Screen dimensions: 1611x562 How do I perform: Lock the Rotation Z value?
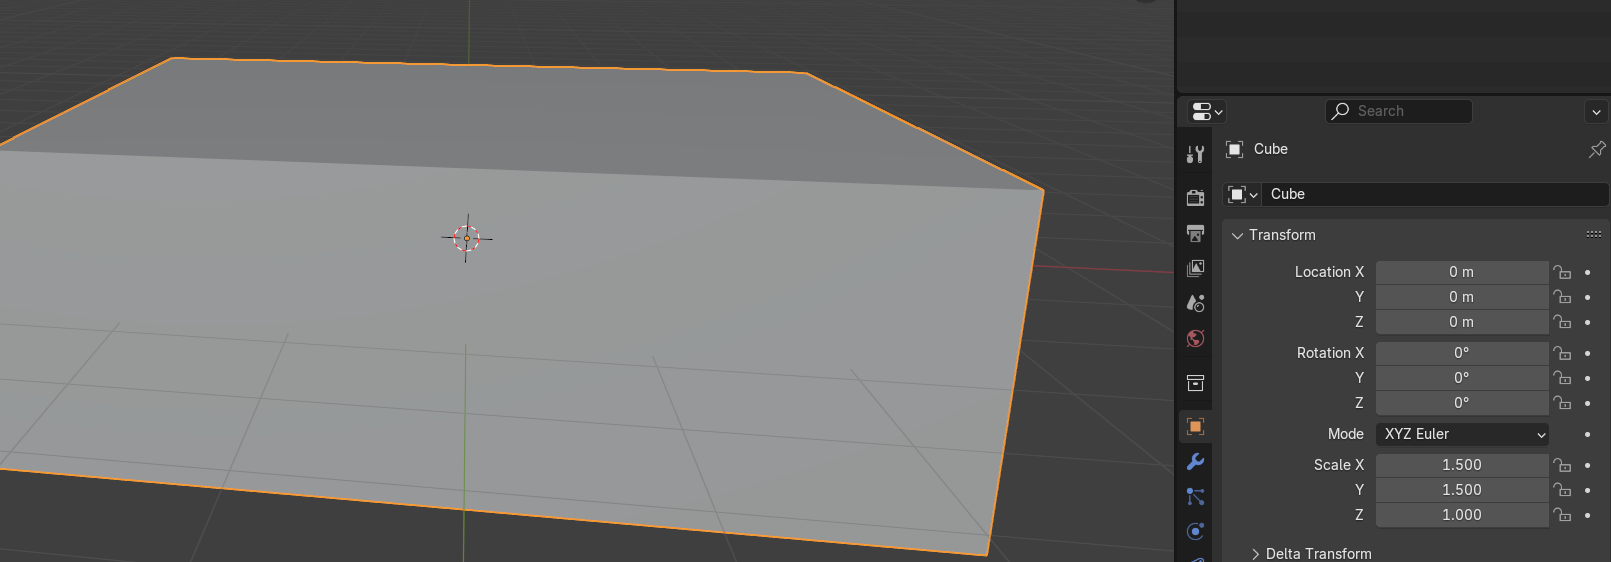click(1562, 403)
